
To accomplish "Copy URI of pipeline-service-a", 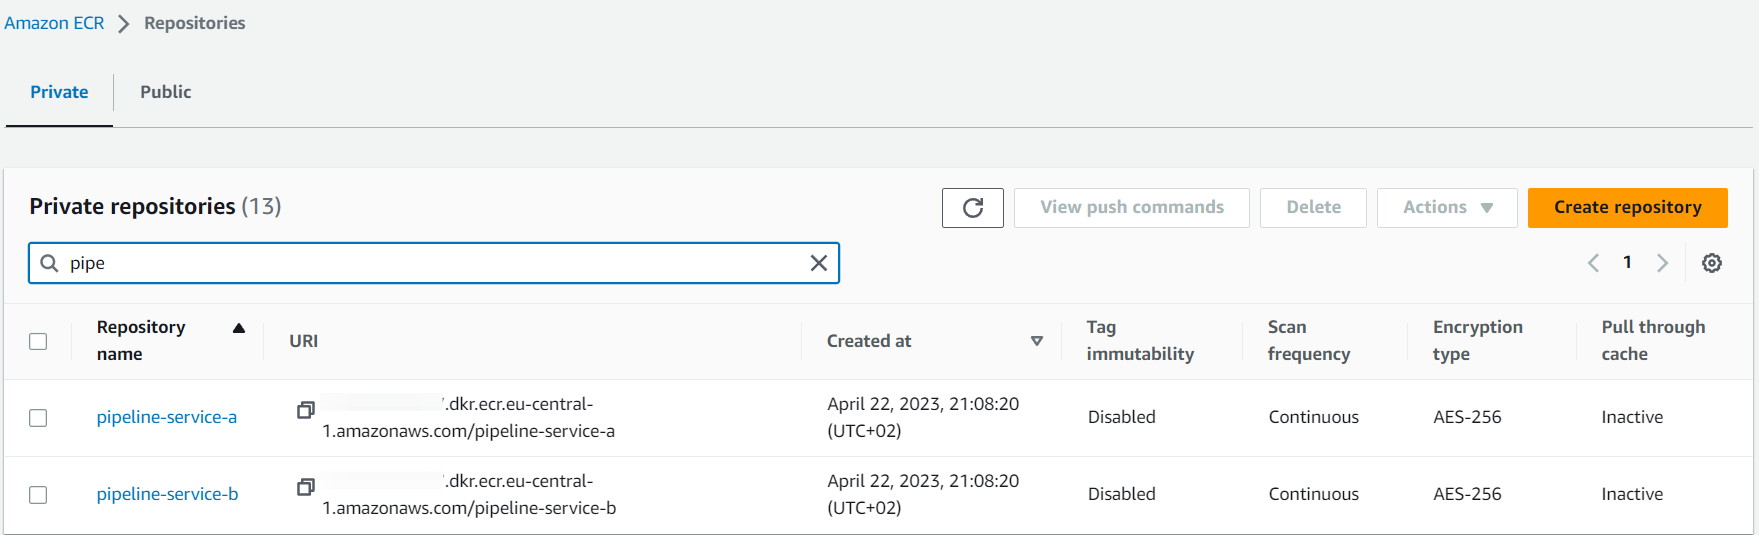I will (306, 410).
